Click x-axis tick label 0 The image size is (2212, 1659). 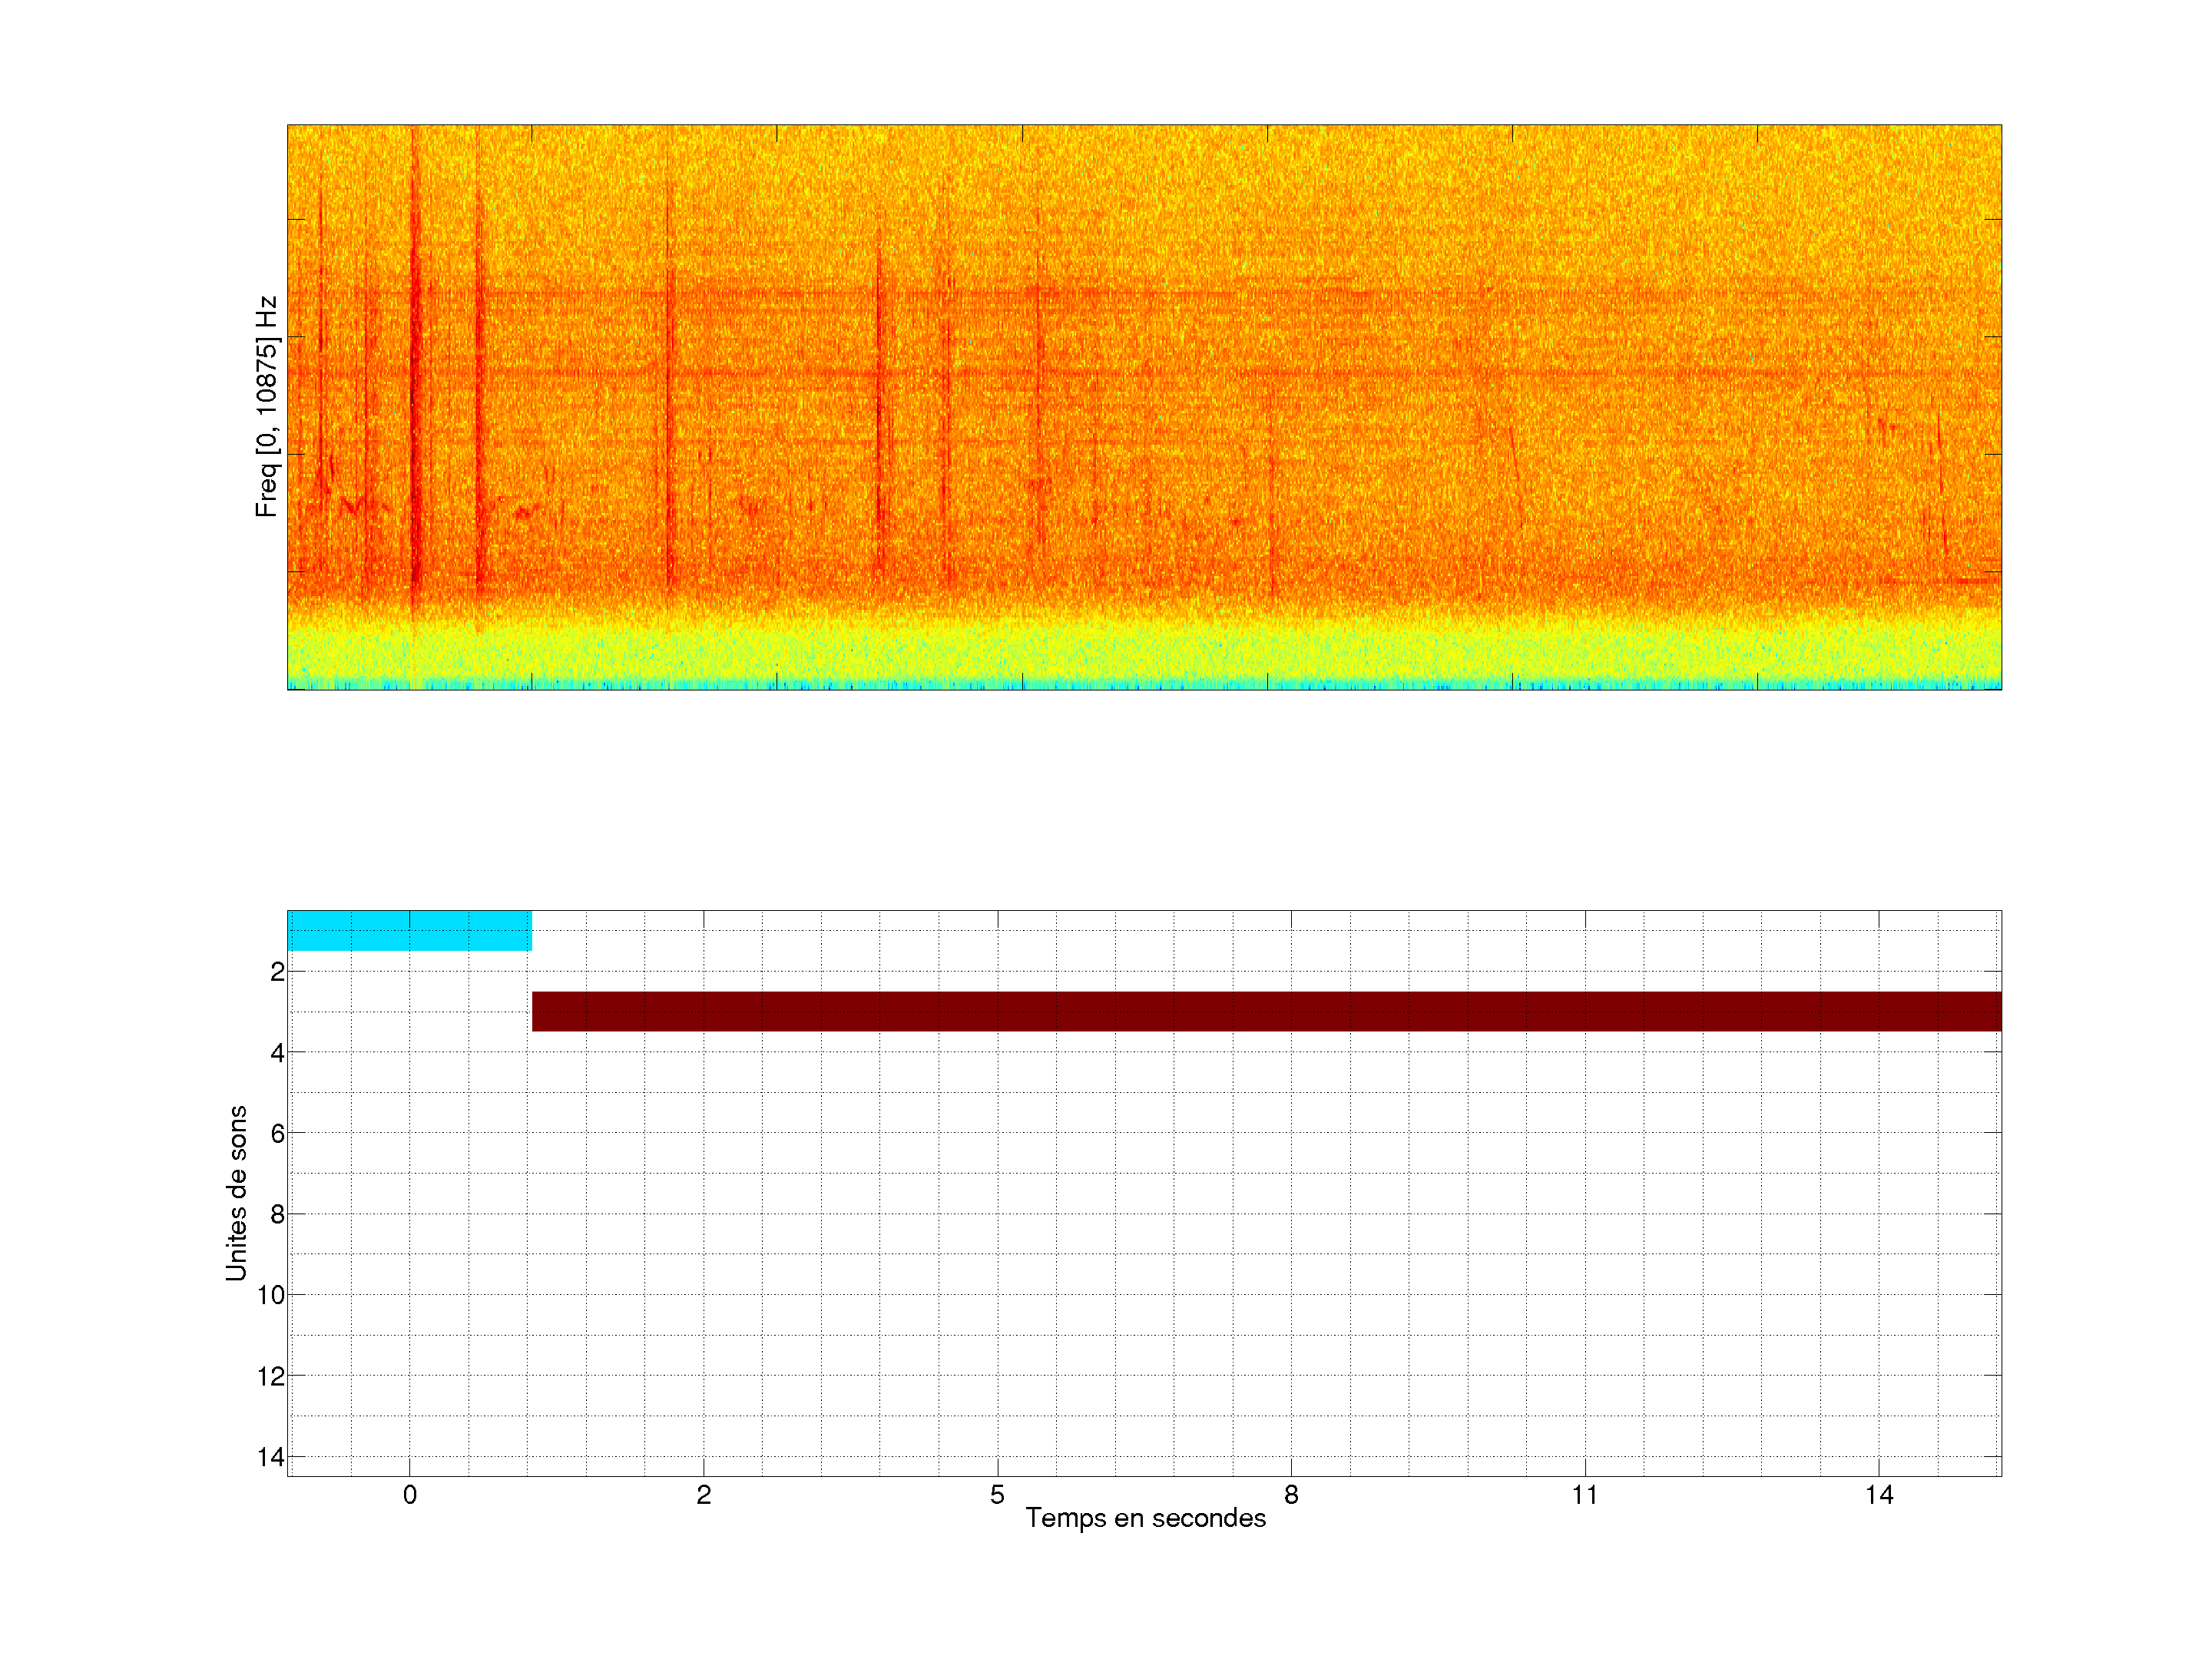(x=409, y=1495)
